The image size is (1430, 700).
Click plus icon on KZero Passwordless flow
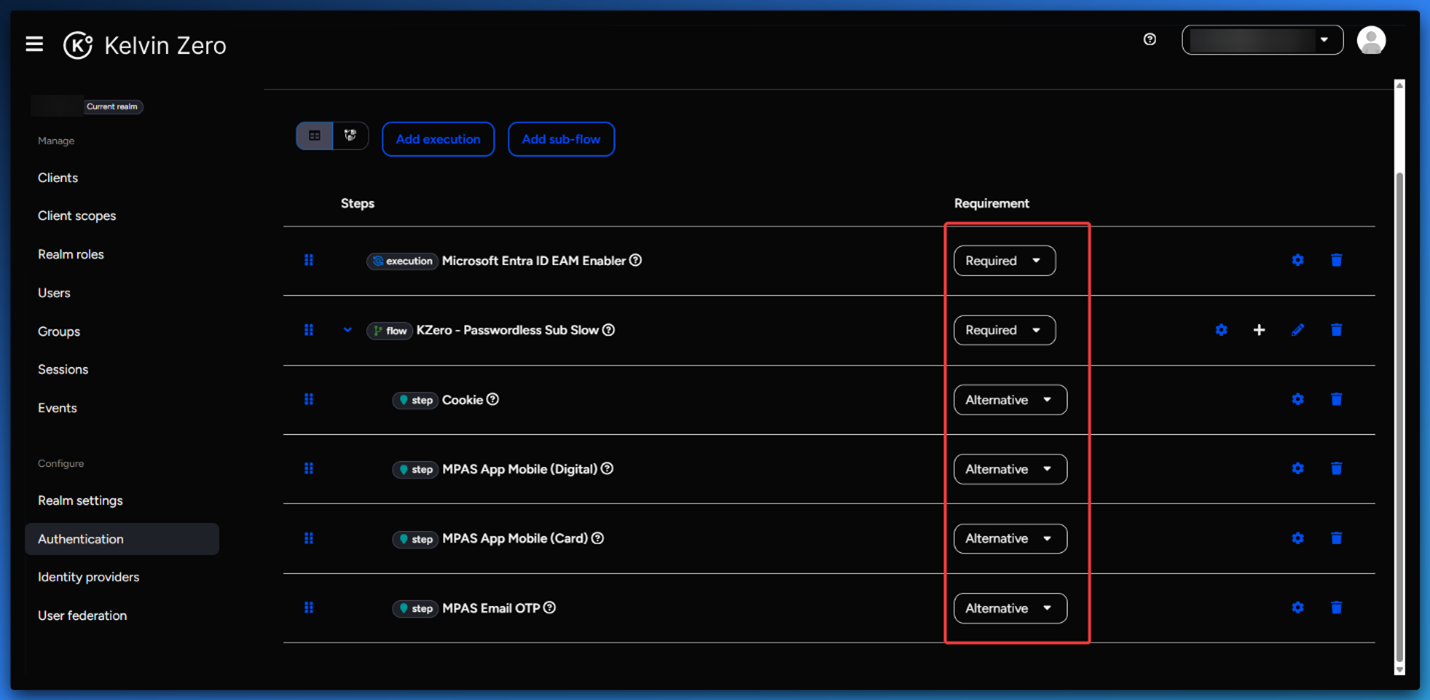pos(1259,330)
